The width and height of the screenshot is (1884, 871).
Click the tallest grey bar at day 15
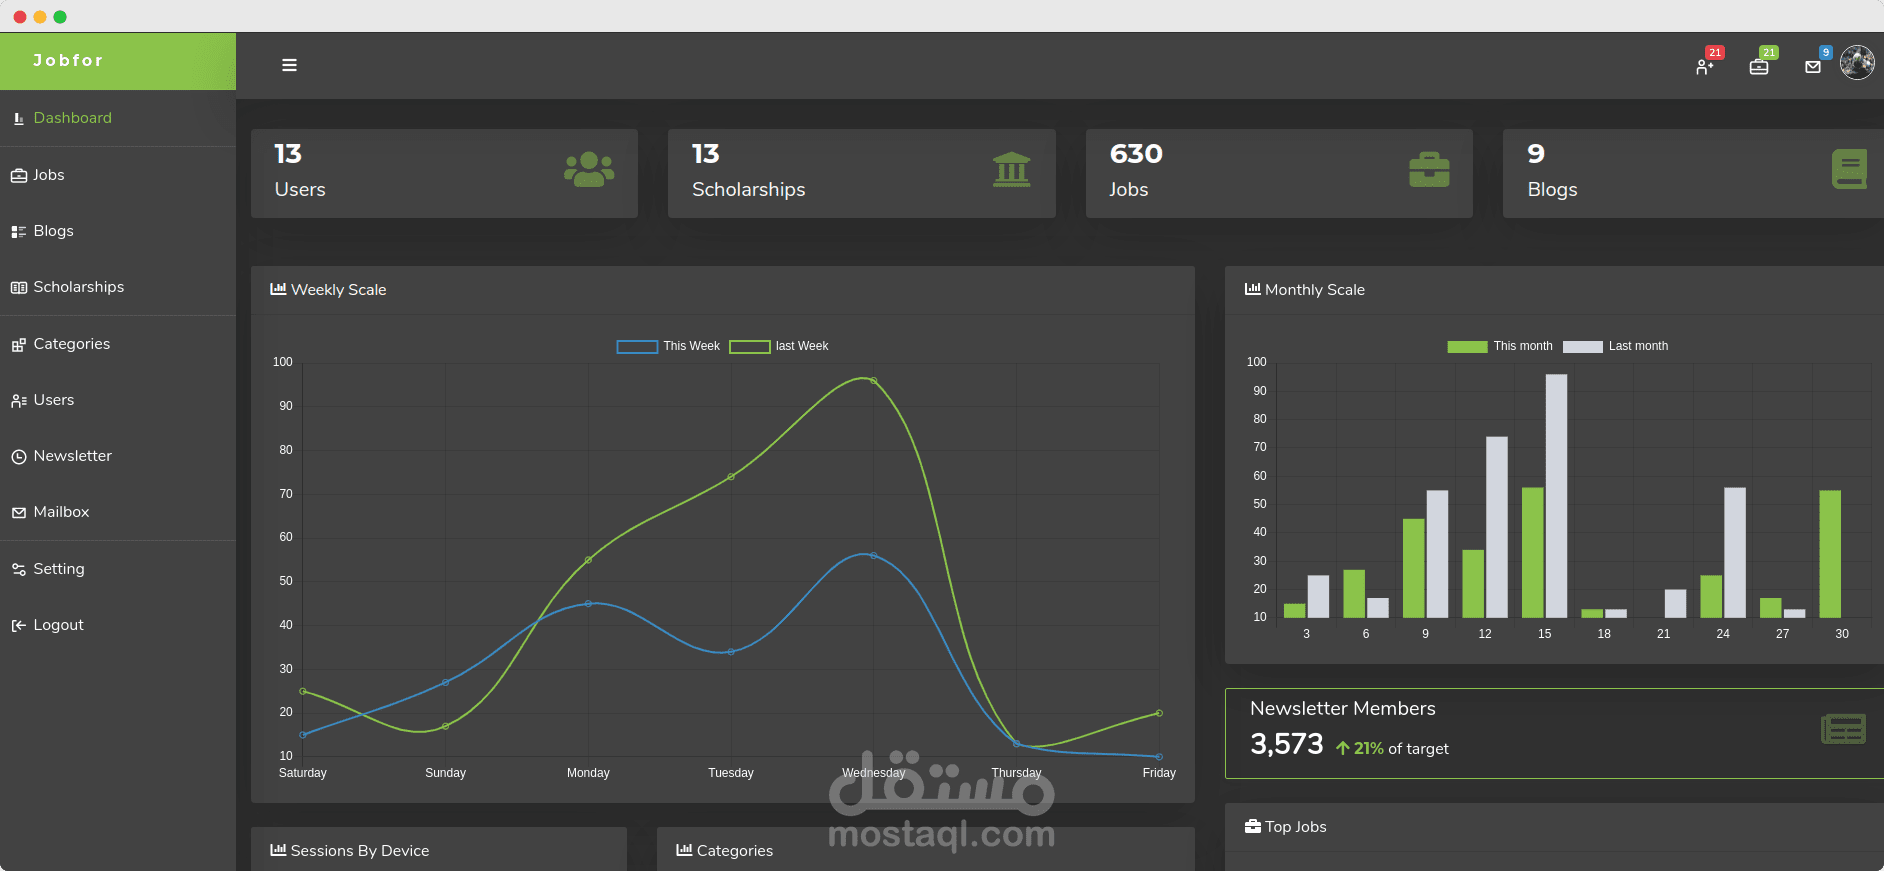pos(1556,496)
